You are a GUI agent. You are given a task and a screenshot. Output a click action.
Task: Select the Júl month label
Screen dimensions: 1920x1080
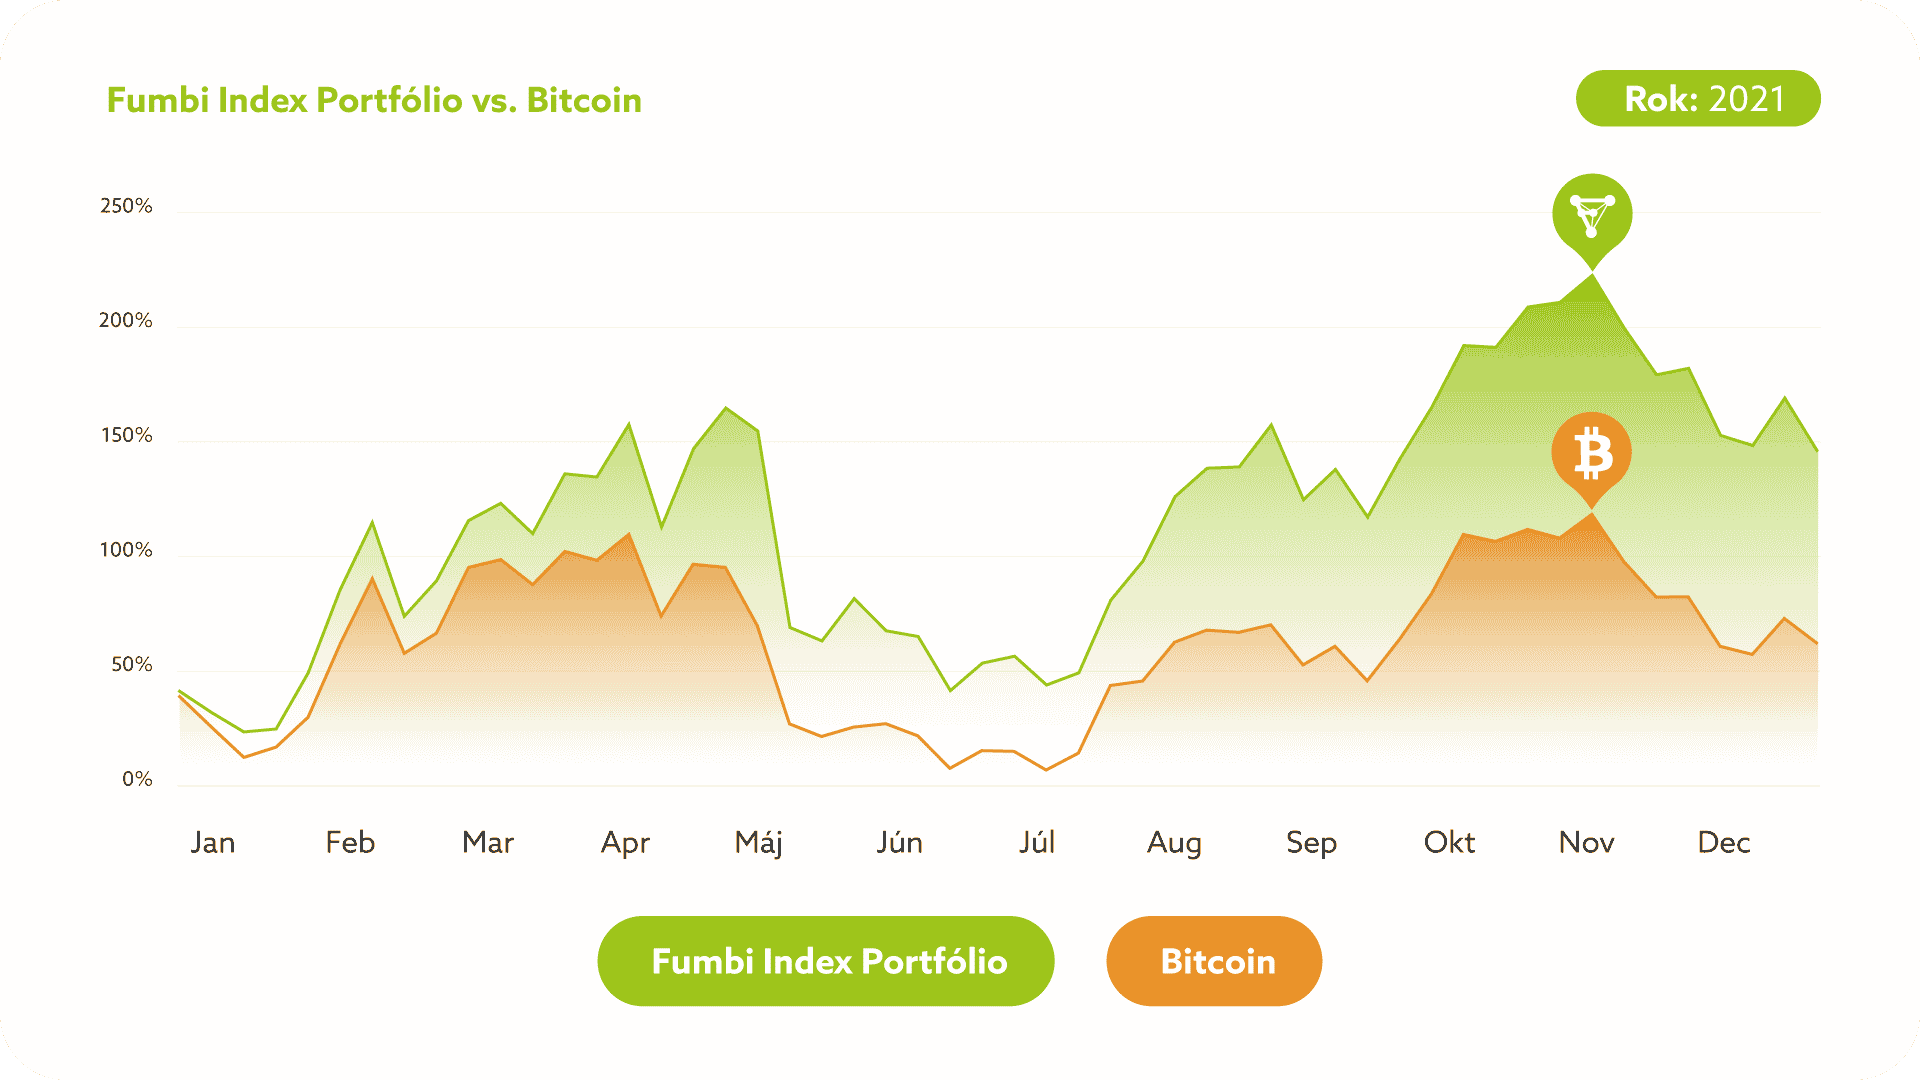tap(1037, 842)
